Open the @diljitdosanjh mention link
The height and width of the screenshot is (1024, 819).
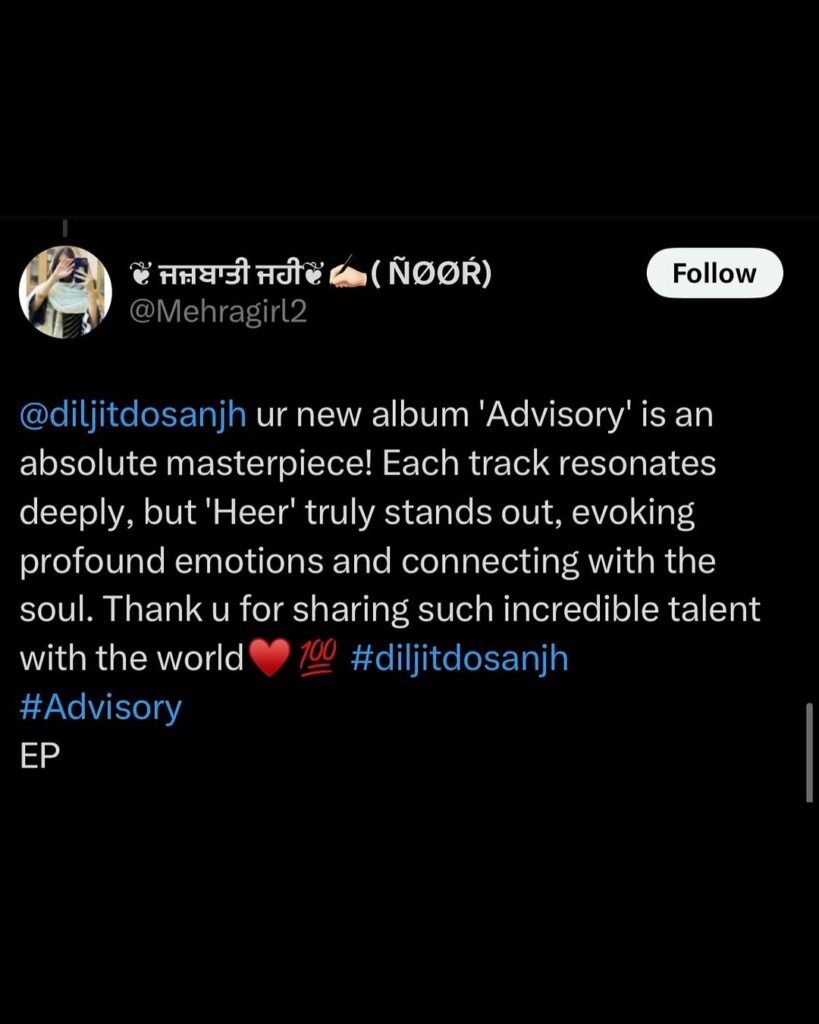click(x=133, y=417)
